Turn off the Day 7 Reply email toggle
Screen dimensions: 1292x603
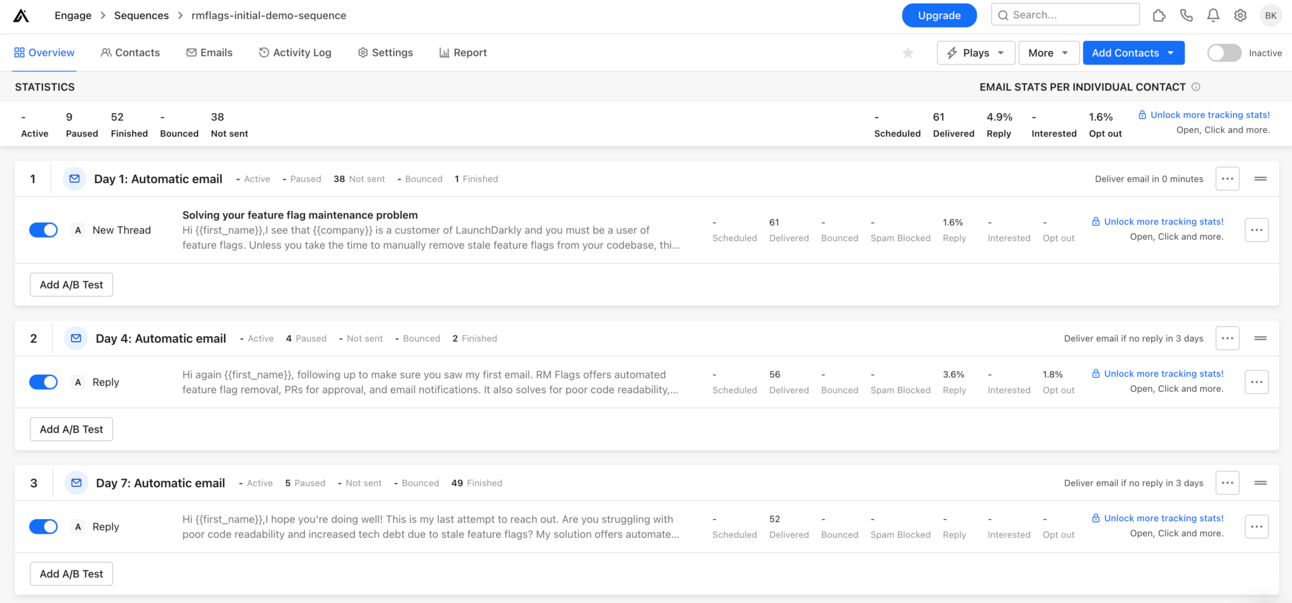(44, 527)
